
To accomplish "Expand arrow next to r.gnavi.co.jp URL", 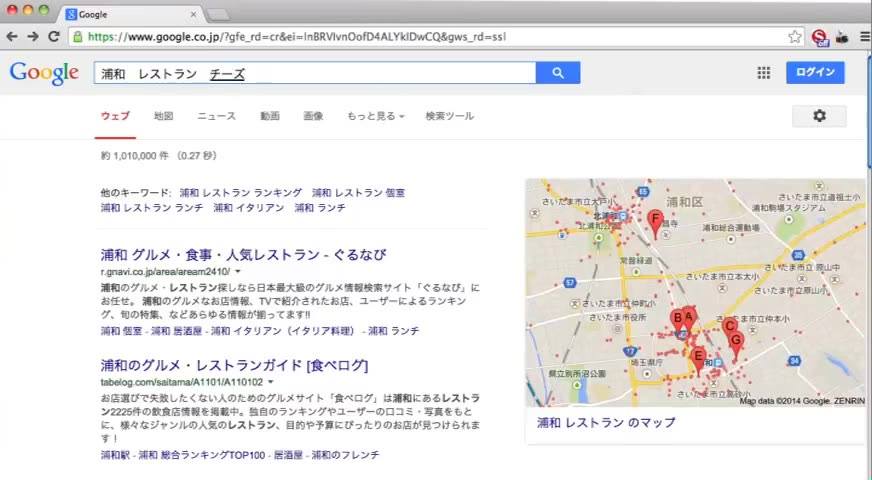I will tap(237, 271).
